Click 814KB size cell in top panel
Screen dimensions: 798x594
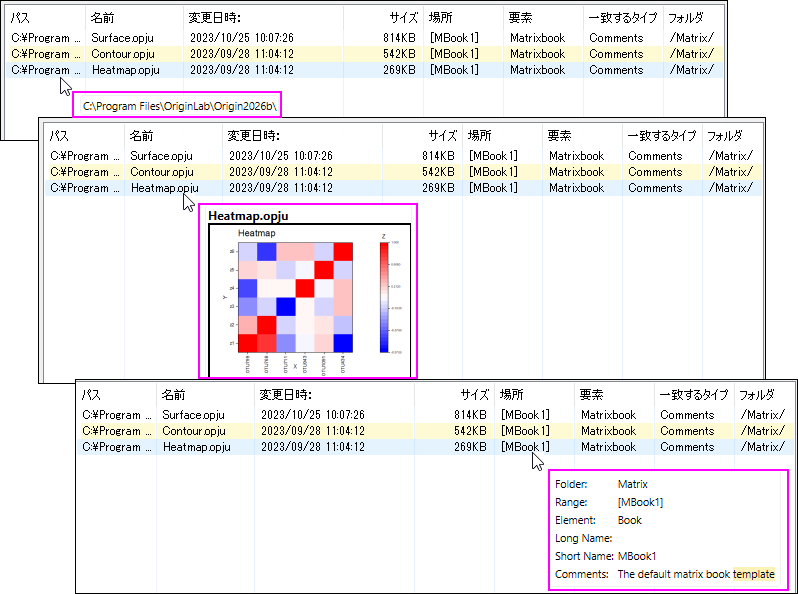coord(400,38)
